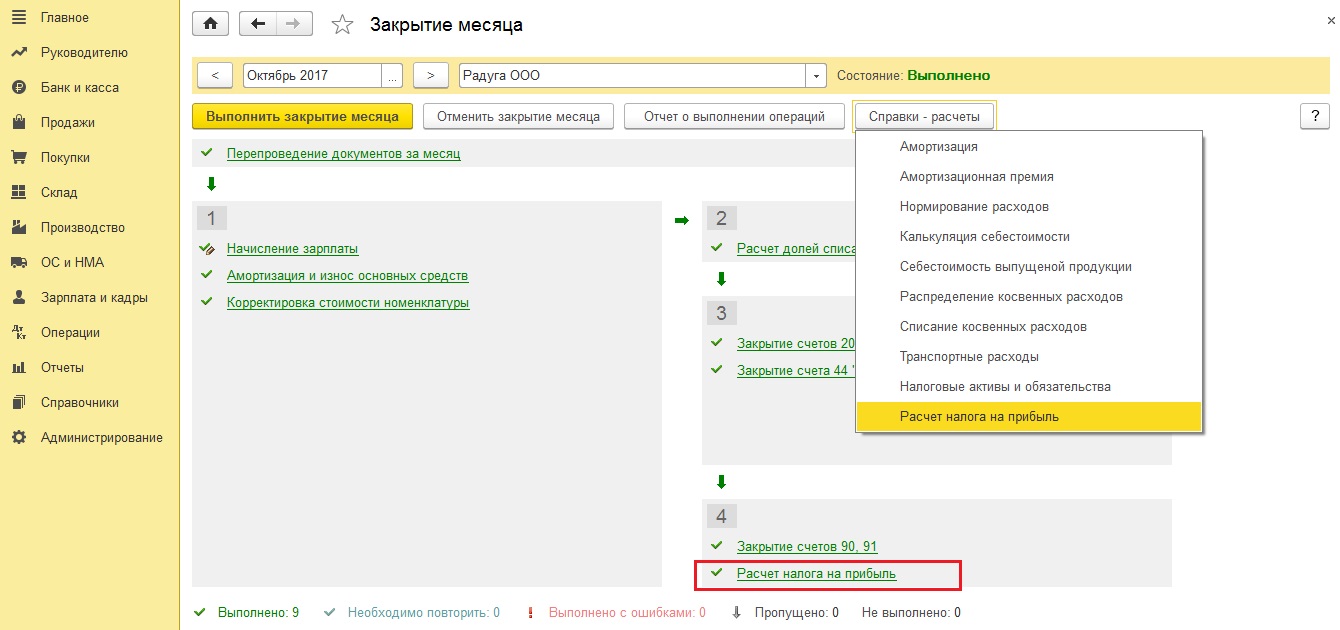Select Калькуляция себестоимости menu entry
The width and height of the screenshot is (1340, 630).
pos(970,237)
